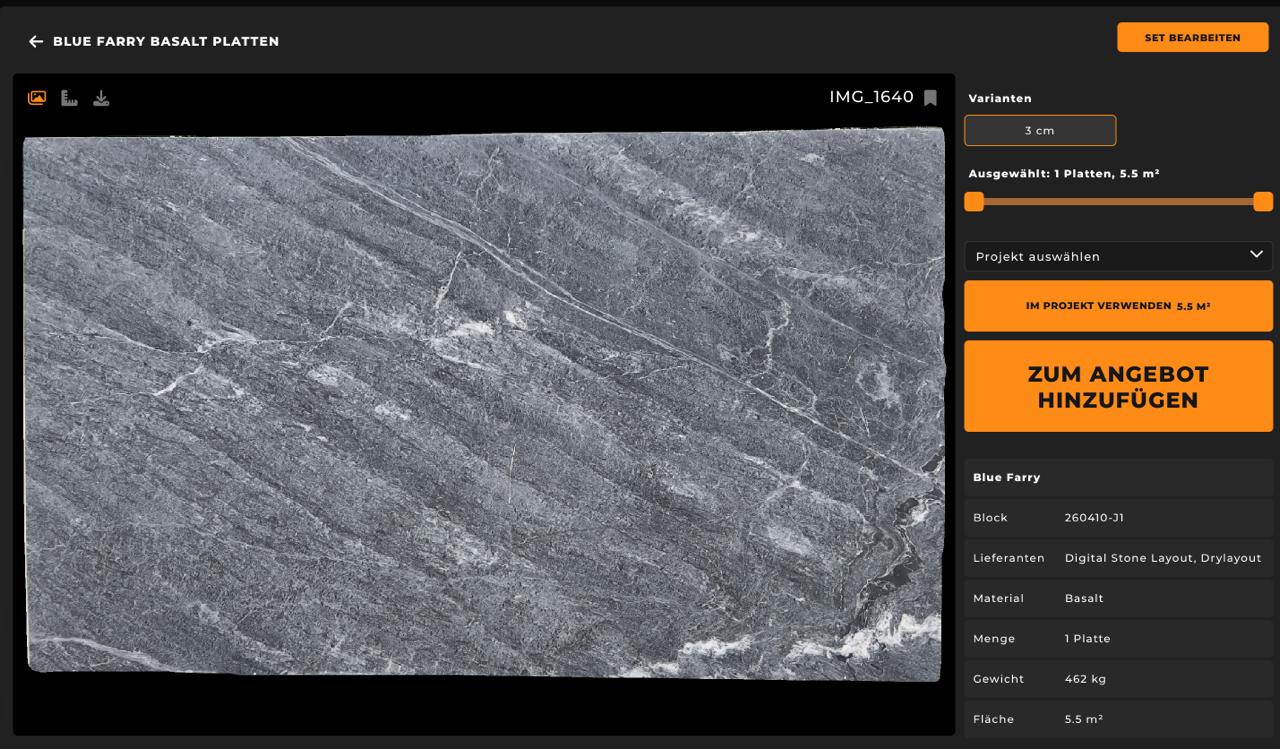
Task: Click the download slab image icon
Action: click(x=101, y=98)
